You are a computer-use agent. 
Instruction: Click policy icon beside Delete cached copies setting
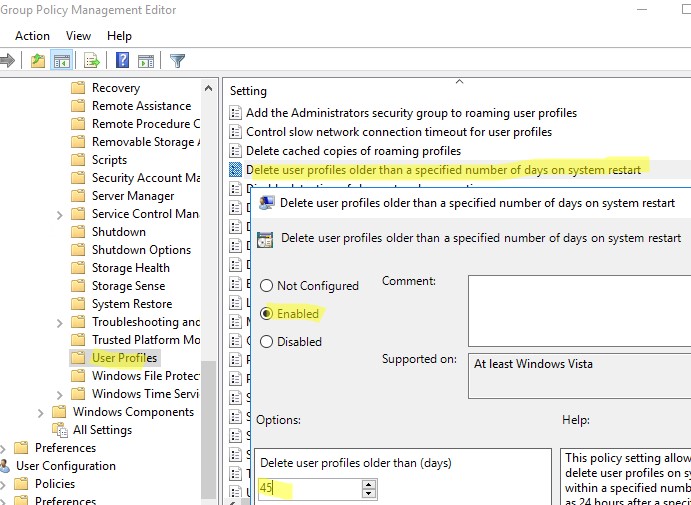(x=236, y=151)
